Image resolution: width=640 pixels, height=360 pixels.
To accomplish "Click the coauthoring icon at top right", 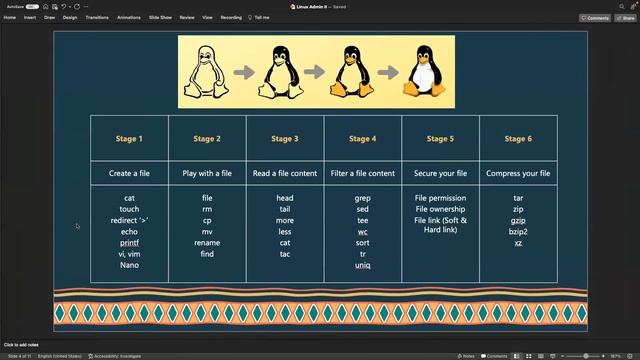I will 633,7.
